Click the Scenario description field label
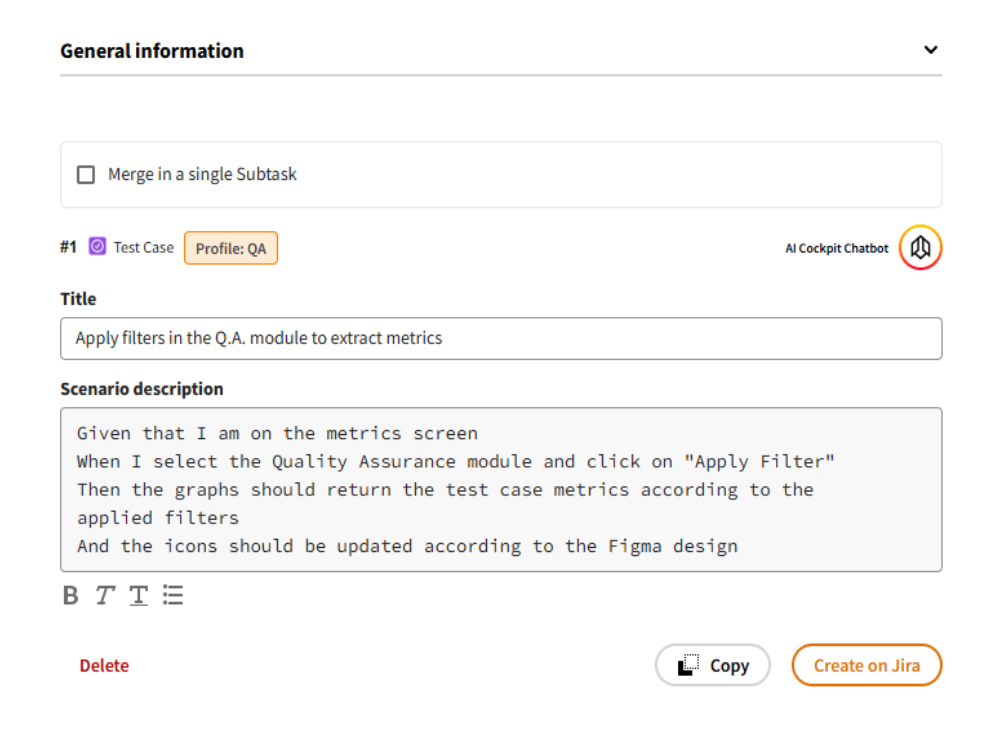Image resolution: width=1004 pixels, height=743 pixels. pos(141,389)
